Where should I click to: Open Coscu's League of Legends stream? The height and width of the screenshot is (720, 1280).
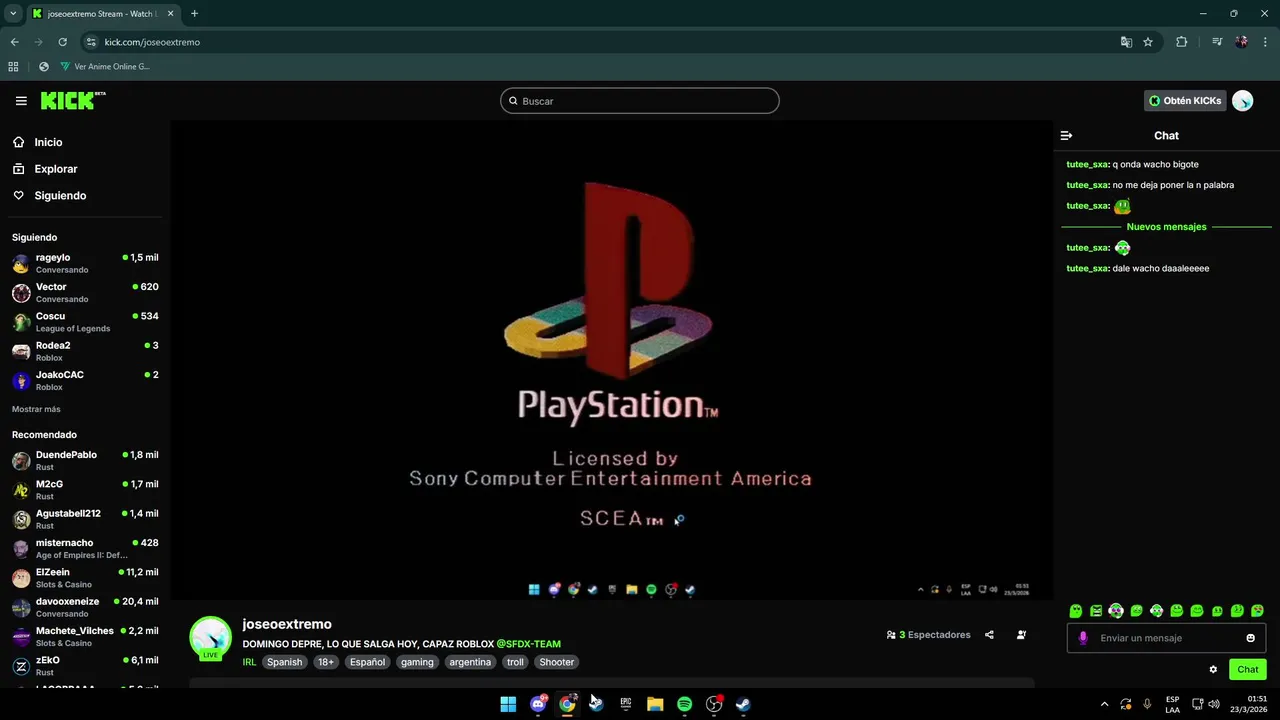(85, 322)
